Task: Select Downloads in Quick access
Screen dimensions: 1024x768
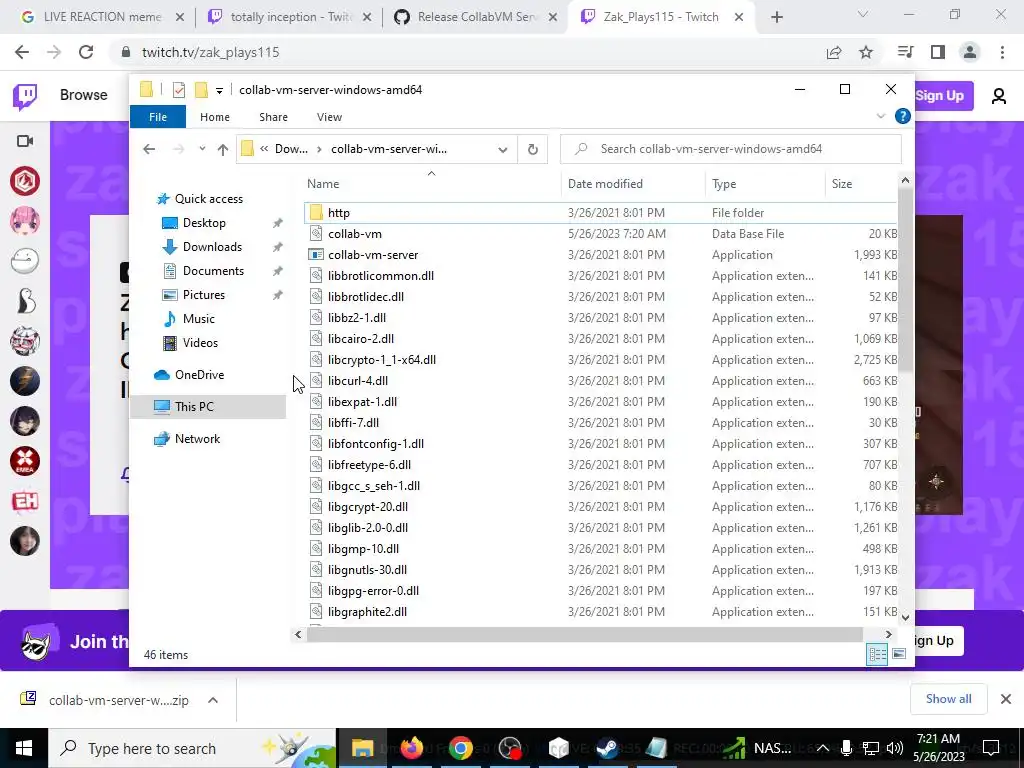Action: (212, 247)
